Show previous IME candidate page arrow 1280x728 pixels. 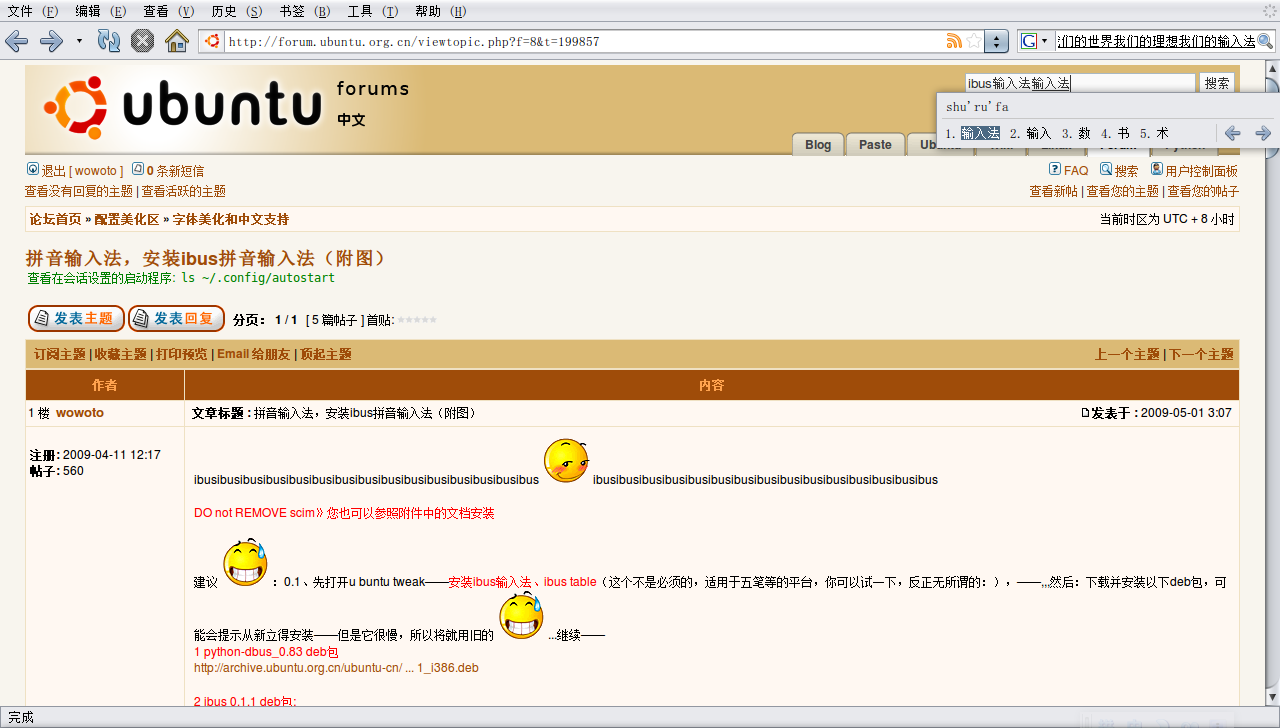point(1233,133)
